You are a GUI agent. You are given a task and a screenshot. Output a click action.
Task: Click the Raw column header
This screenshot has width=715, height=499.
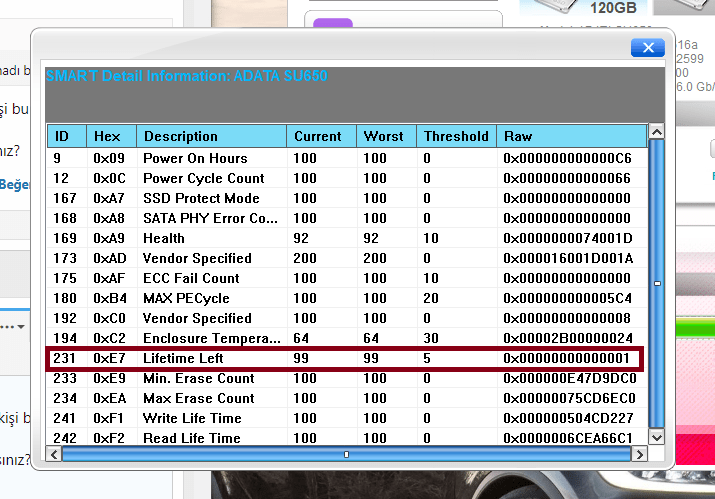(x=572, y=136)
